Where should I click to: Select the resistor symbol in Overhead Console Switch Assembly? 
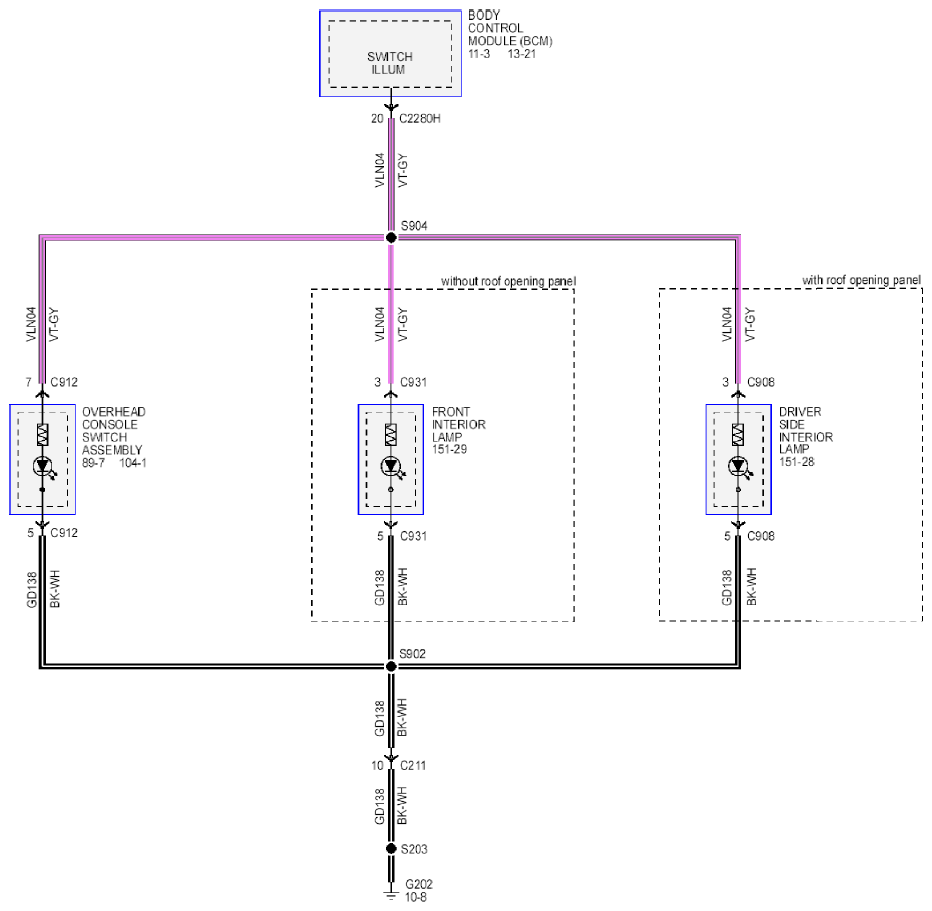43,435
